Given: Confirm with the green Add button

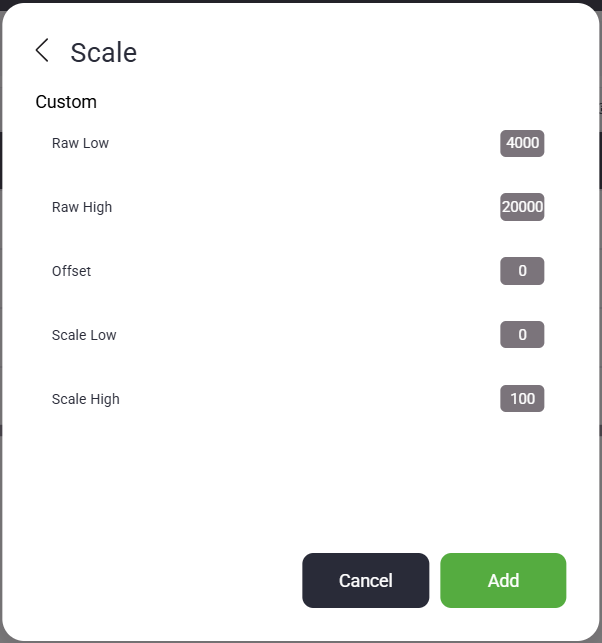Looking at the screenshot, I should coord(503,581).
